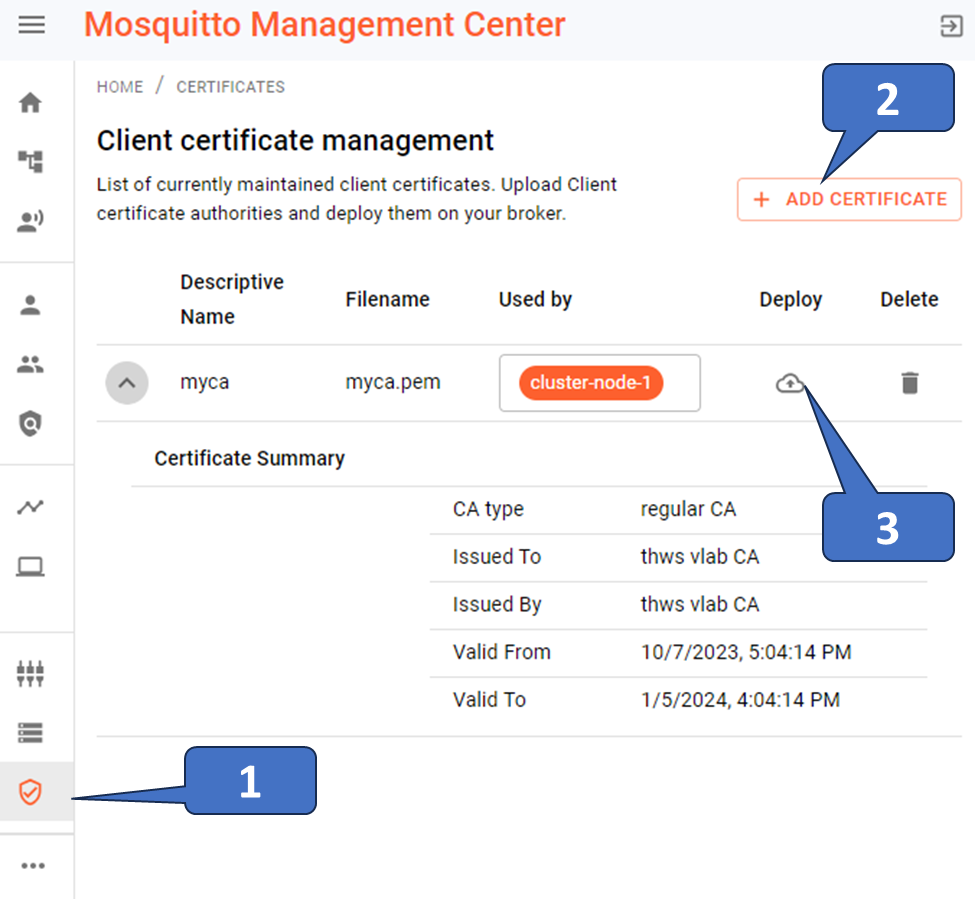Open the Roles shield icon in the sidebar
The height and width of the screenshot is (899, 975).
click(31, 423)
